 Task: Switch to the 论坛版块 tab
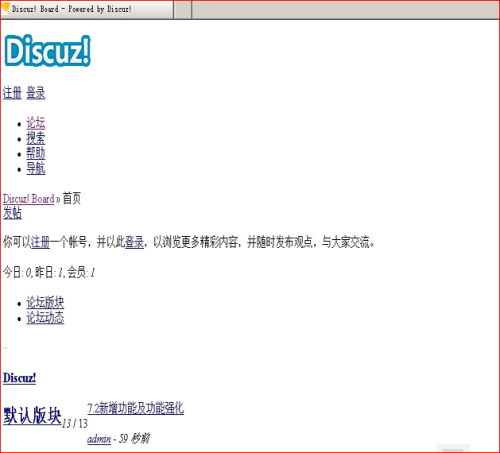click(x=45, y=302)
